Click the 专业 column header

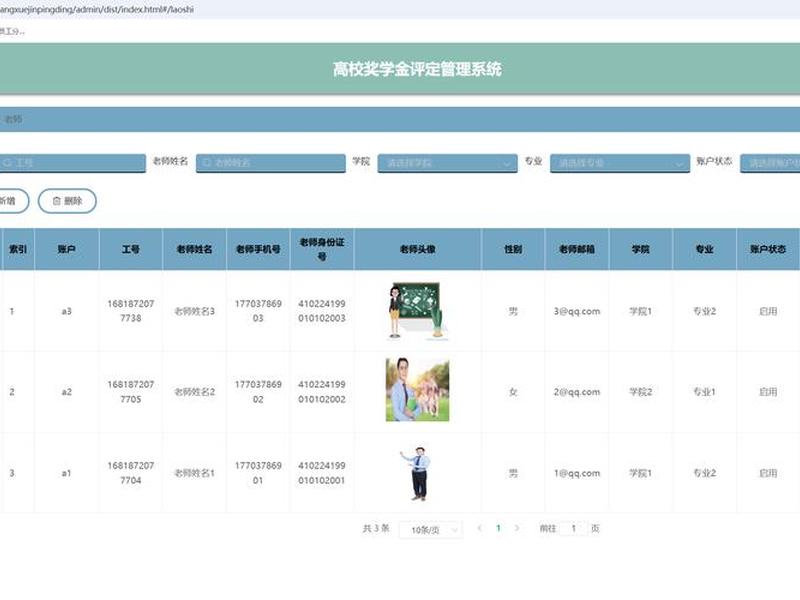point(705,249)
